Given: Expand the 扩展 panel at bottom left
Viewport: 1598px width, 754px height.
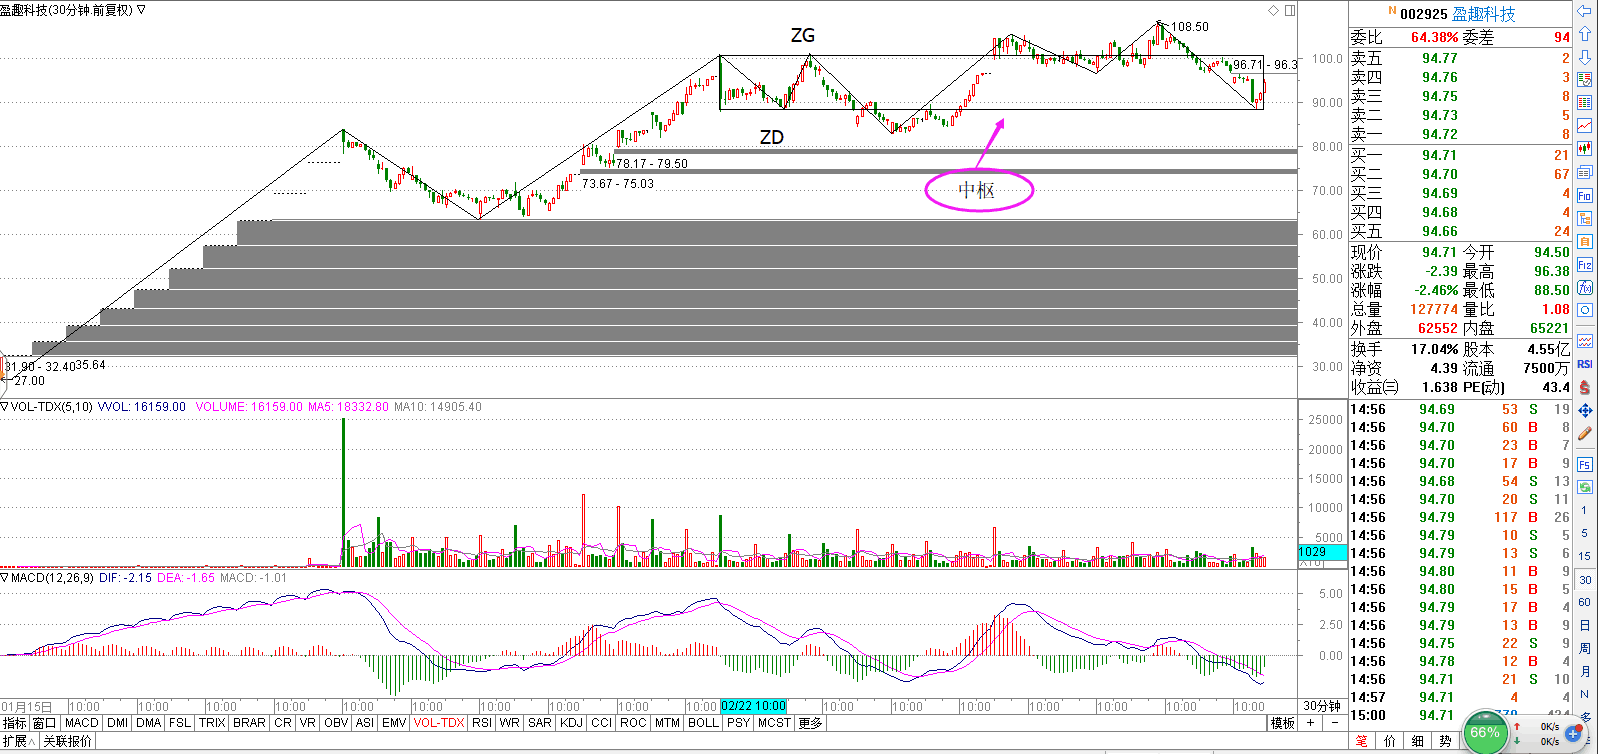Looking at the screenshot, I should pyautogui.click(x=19, y=741).
